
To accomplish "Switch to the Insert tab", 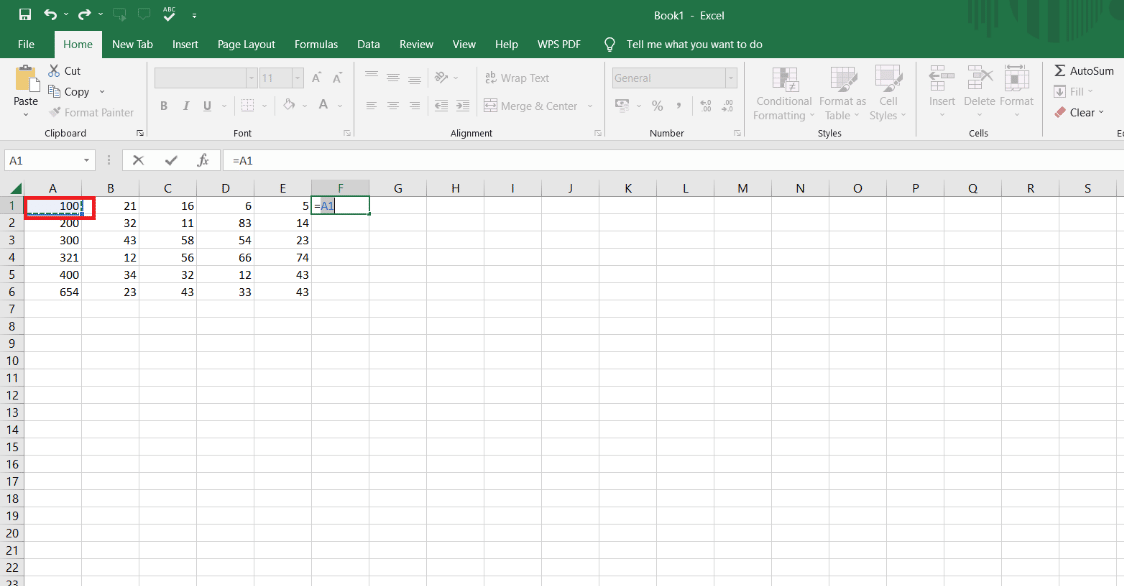I will 185,44.
